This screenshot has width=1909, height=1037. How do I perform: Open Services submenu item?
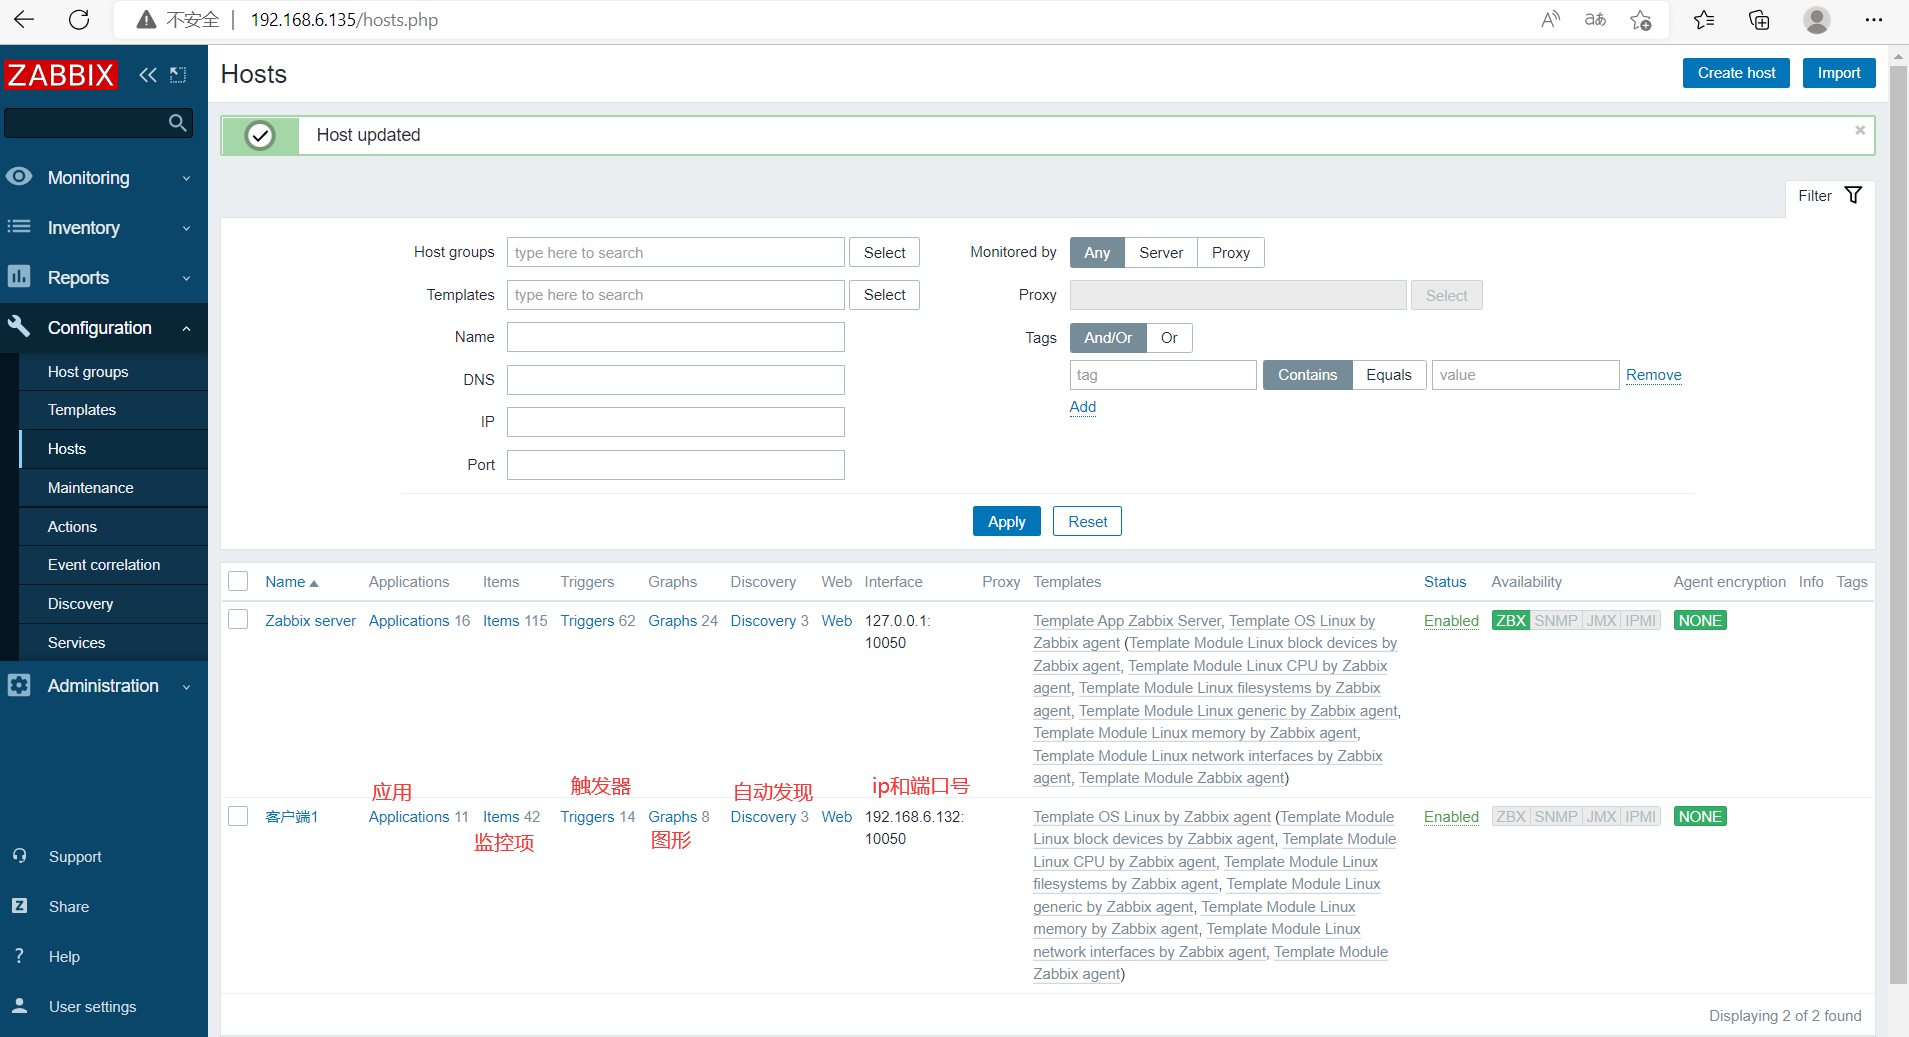point(113,643)
